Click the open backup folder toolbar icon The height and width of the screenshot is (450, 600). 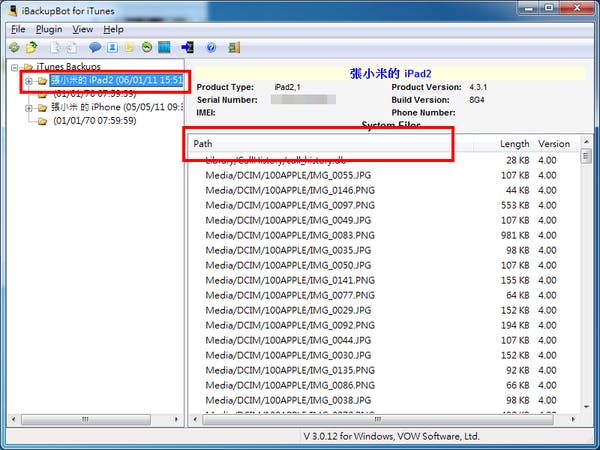[x=32, y=47]
